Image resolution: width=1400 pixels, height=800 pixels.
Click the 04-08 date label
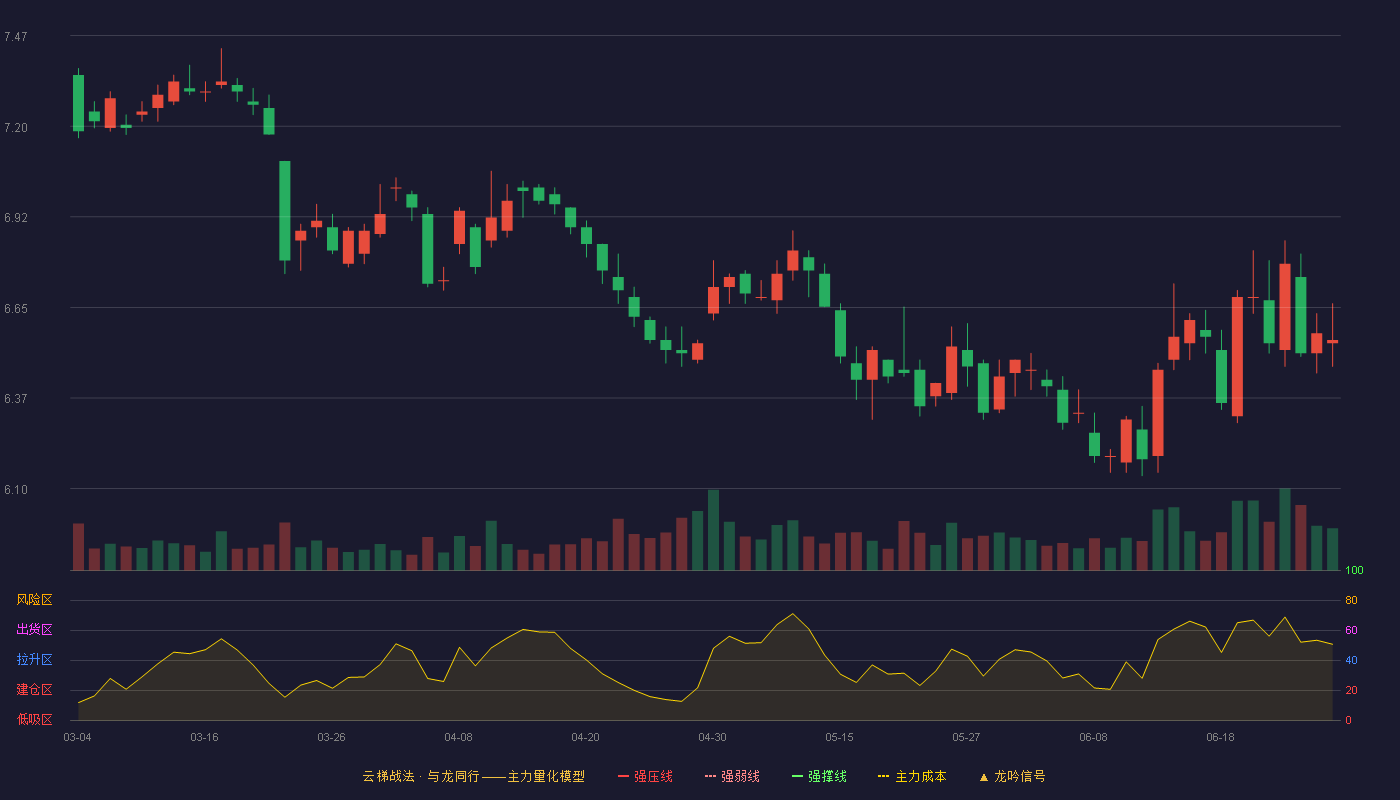[x=458, y=737]
